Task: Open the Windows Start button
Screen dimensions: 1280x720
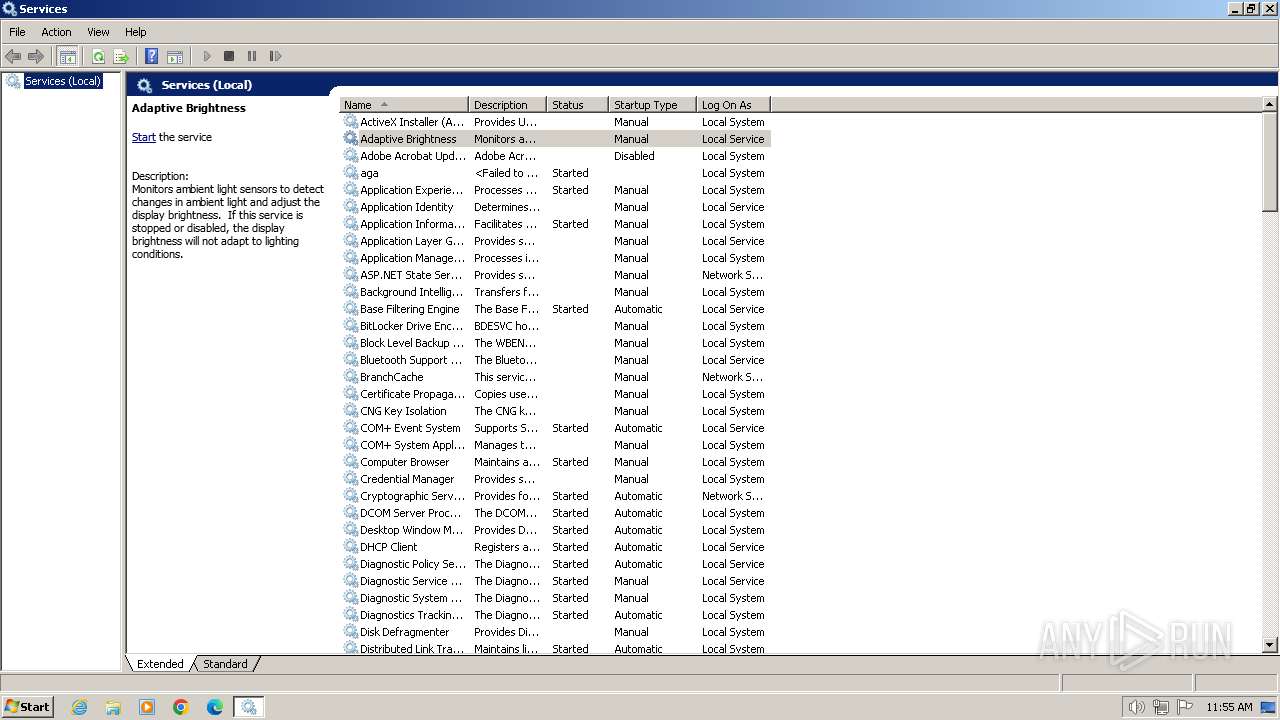Action: coord(28,706)
